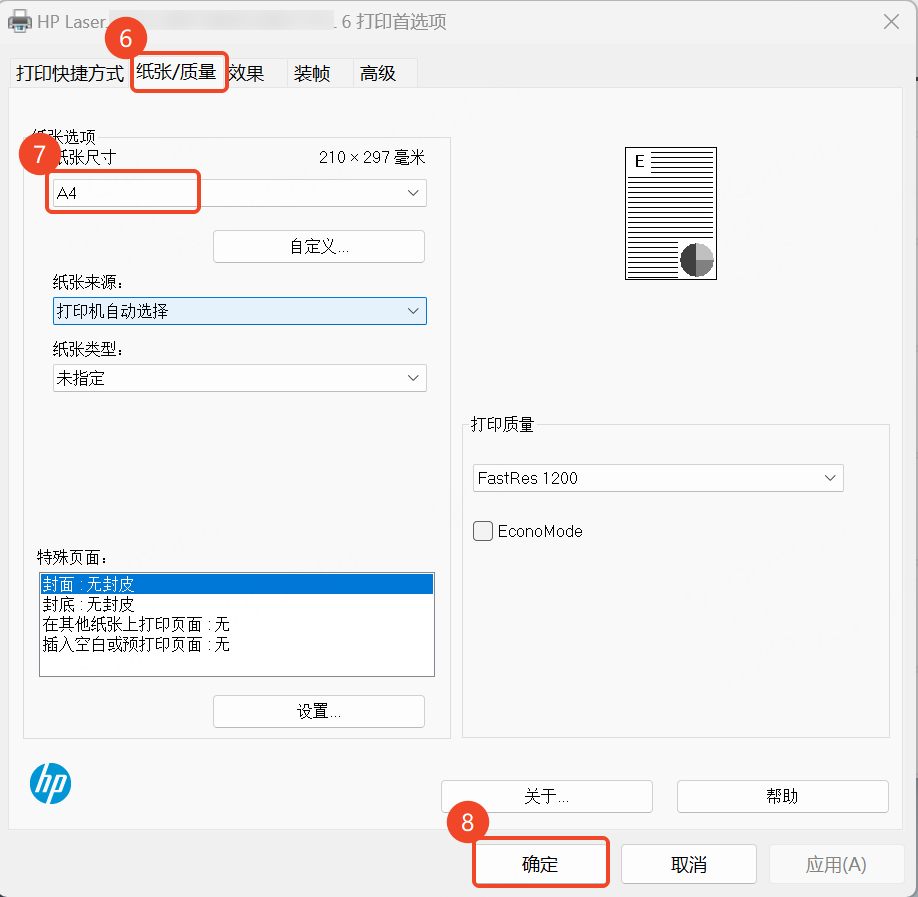The image size is (918, 897).
Task: Click the 应用(A) button
Action: coord(836,864)
